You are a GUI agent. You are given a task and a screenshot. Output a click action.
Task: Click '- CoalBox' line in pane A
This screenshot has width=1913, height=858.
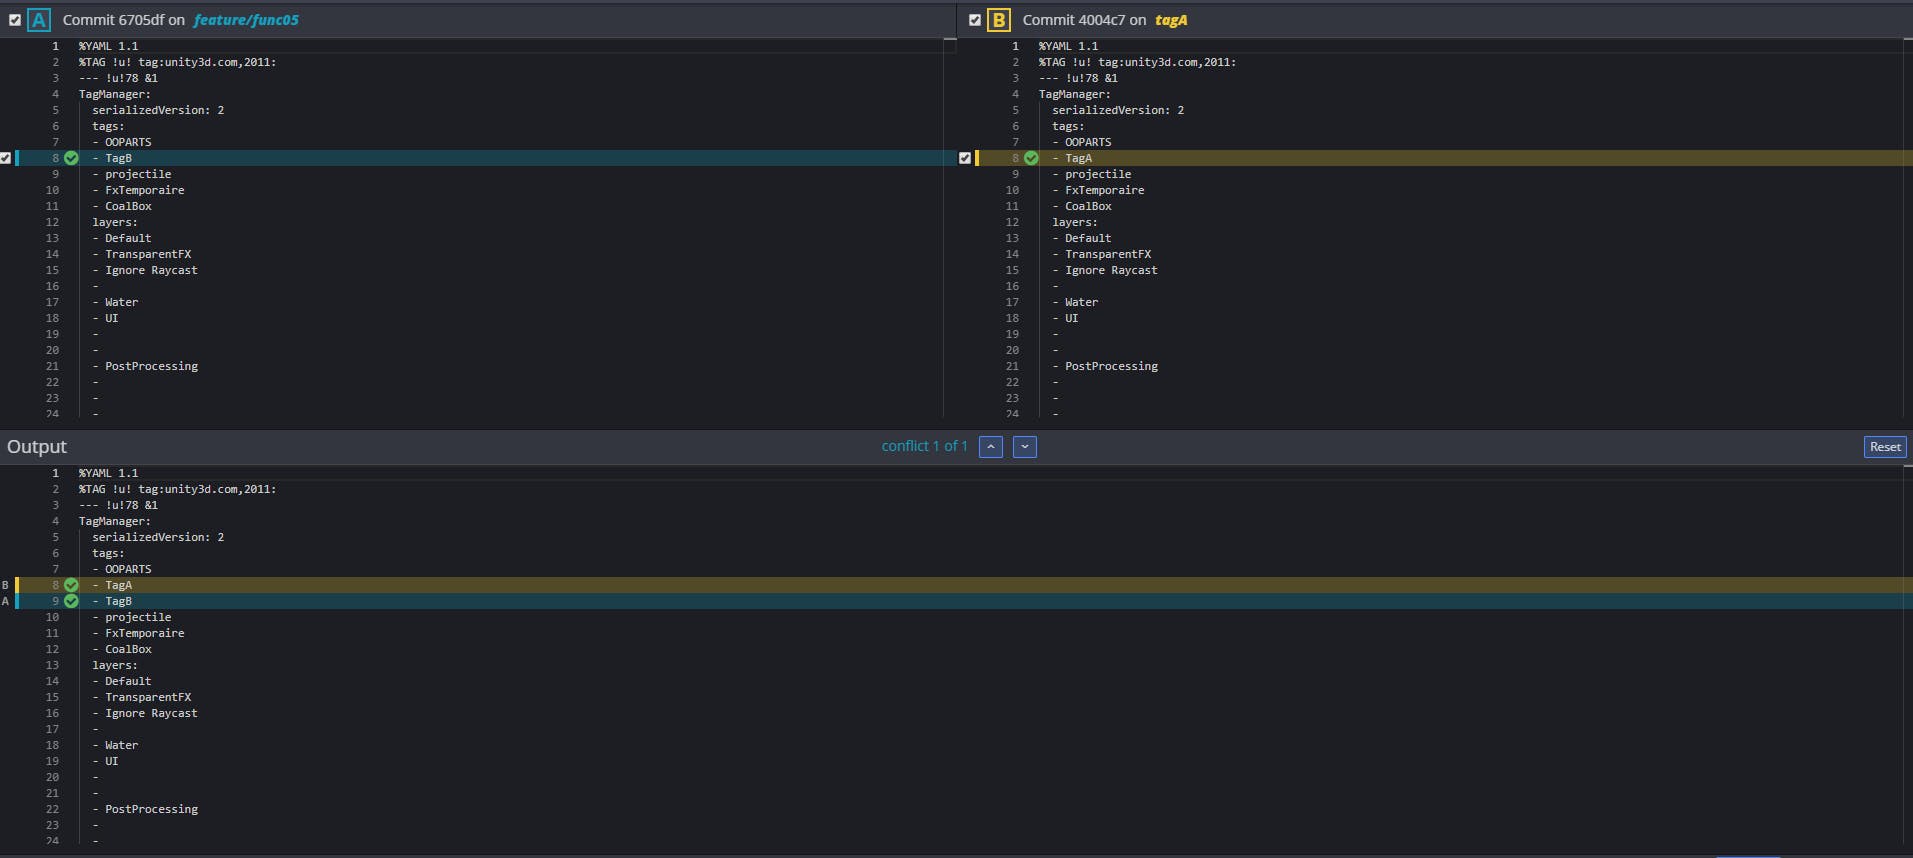point(122,206)
